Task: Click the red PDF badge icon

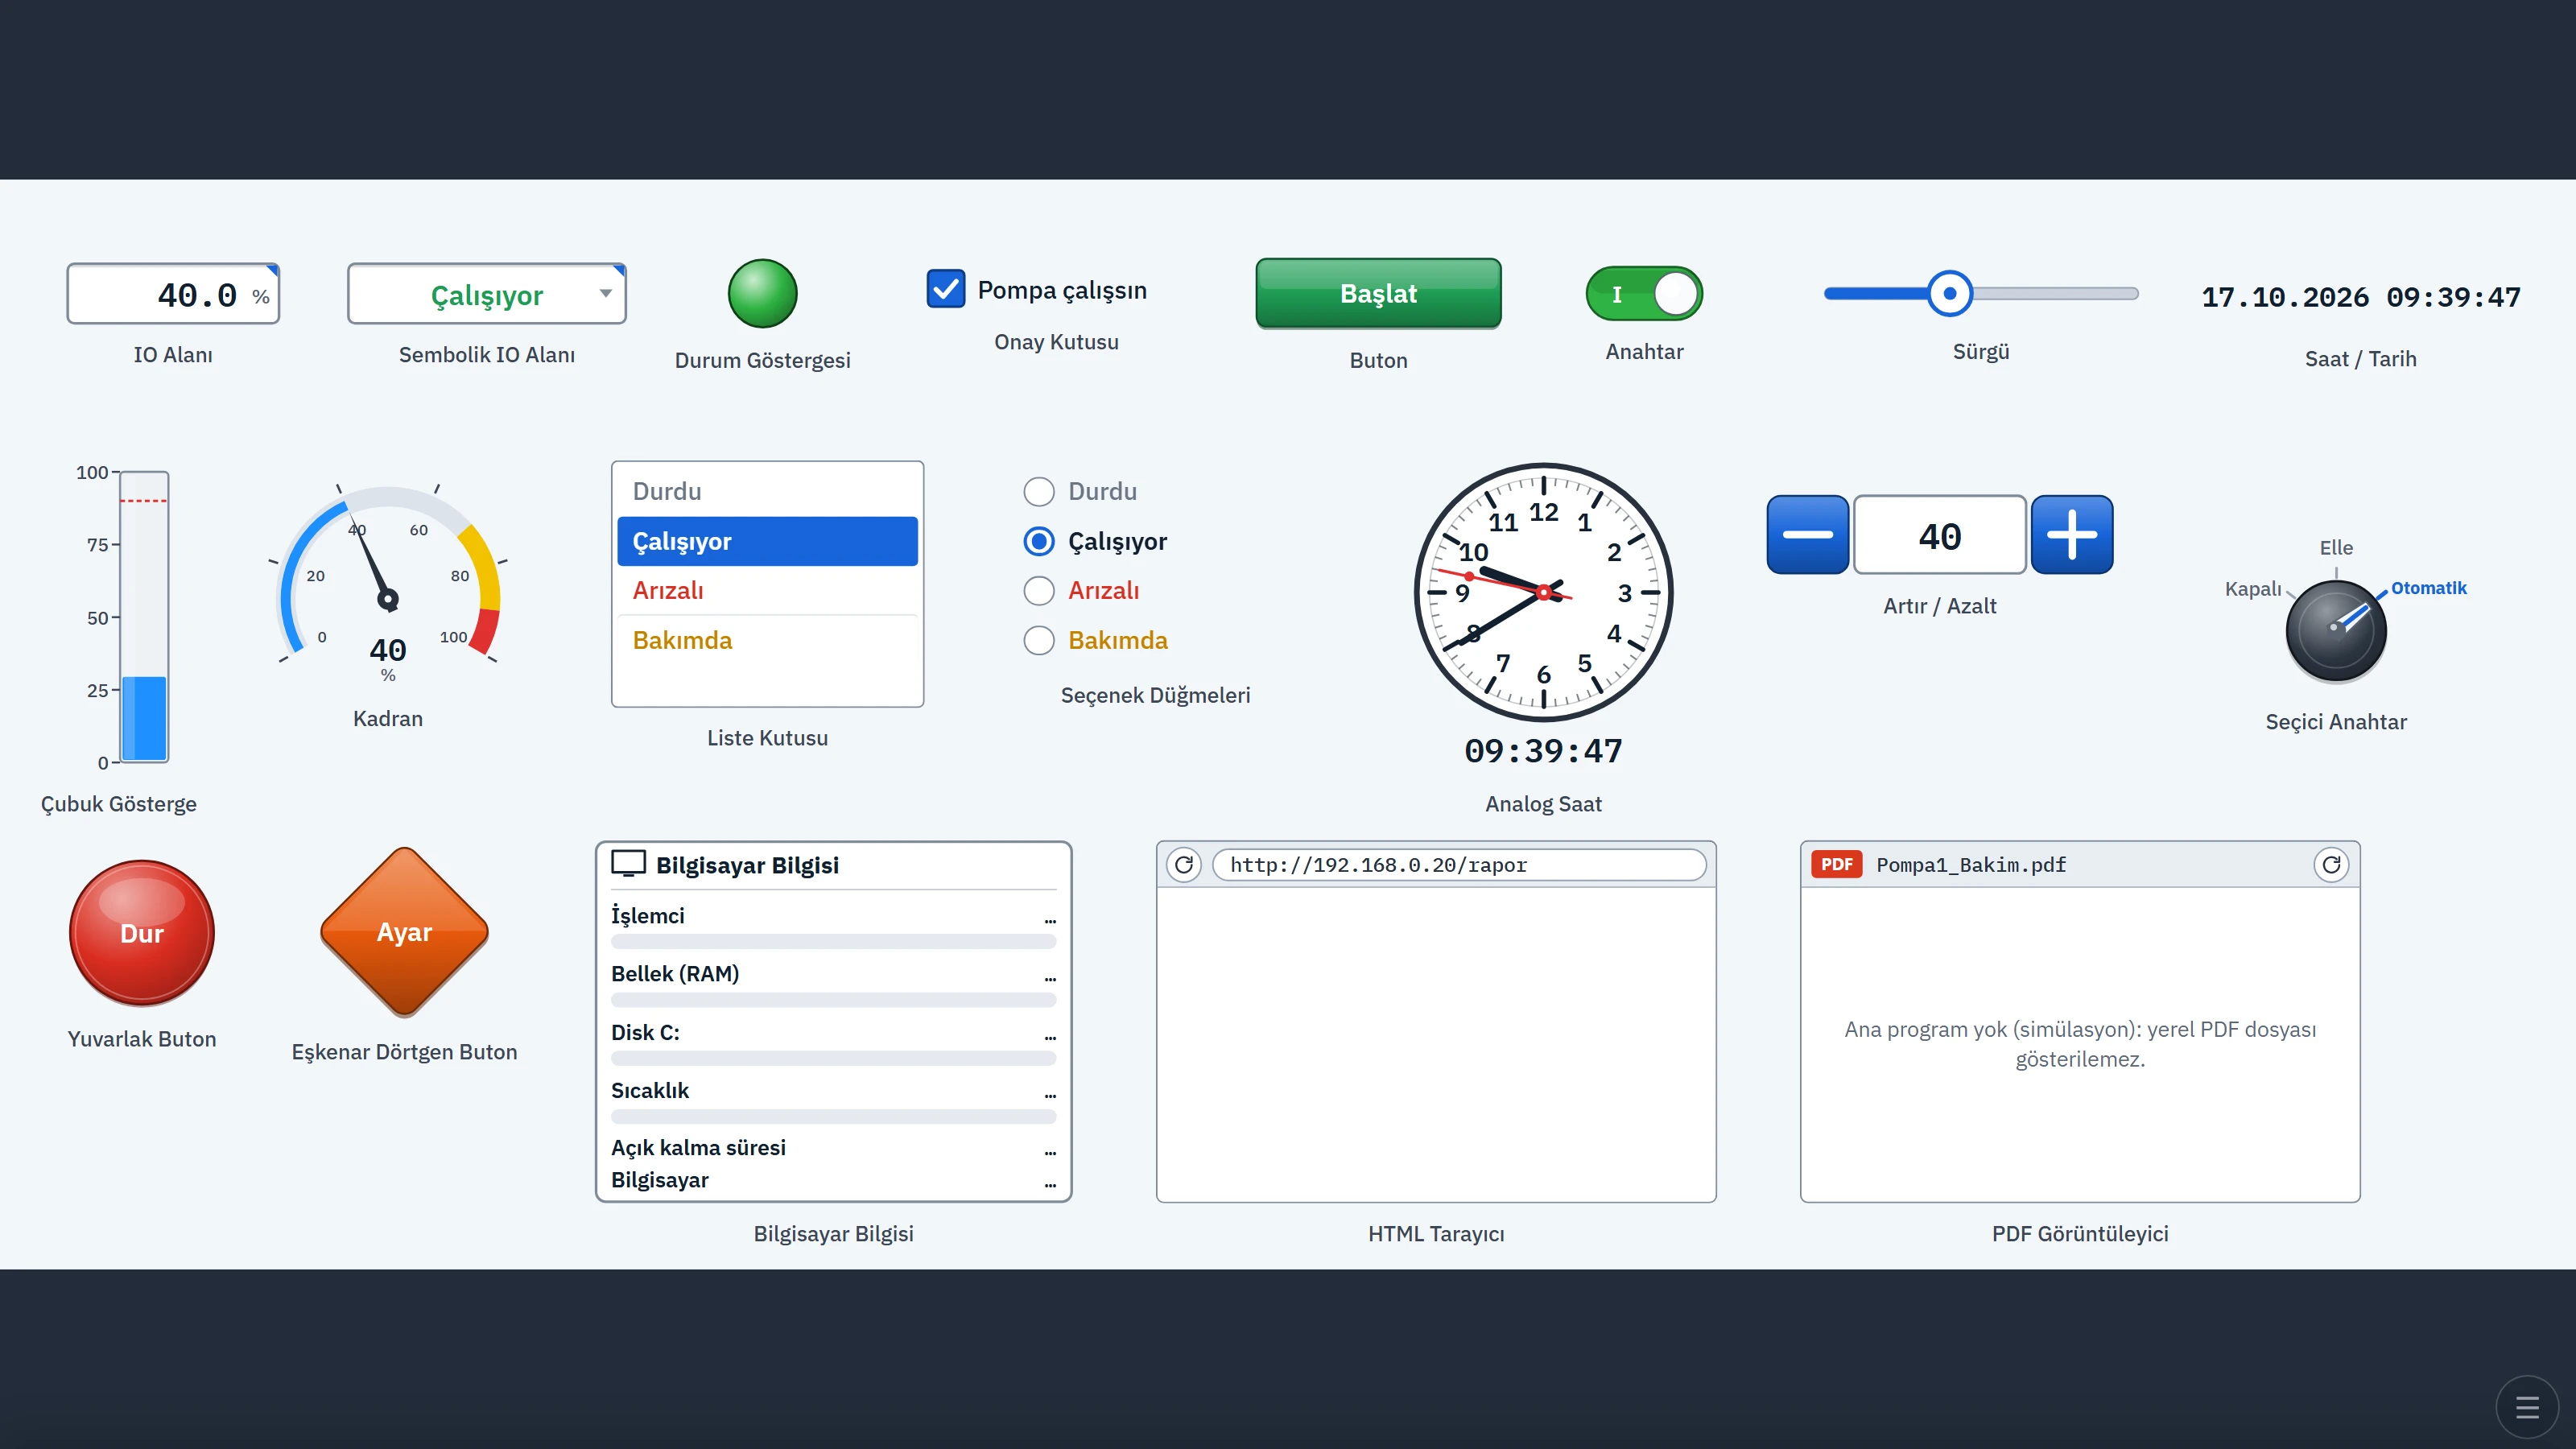Action: tap(1836, 865)
